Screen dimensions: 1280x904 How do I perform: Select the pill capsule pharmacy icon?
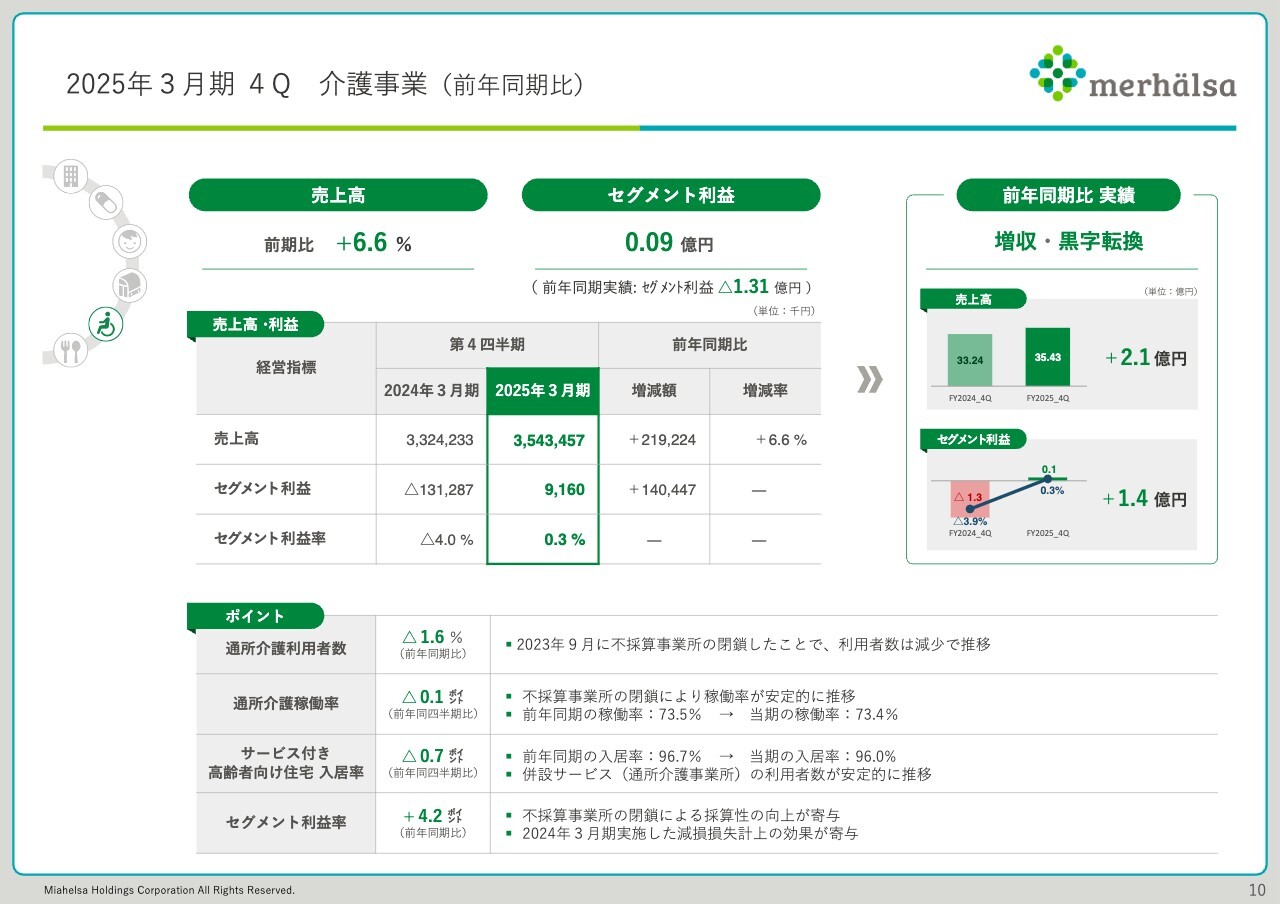click(x=103, y=204)
